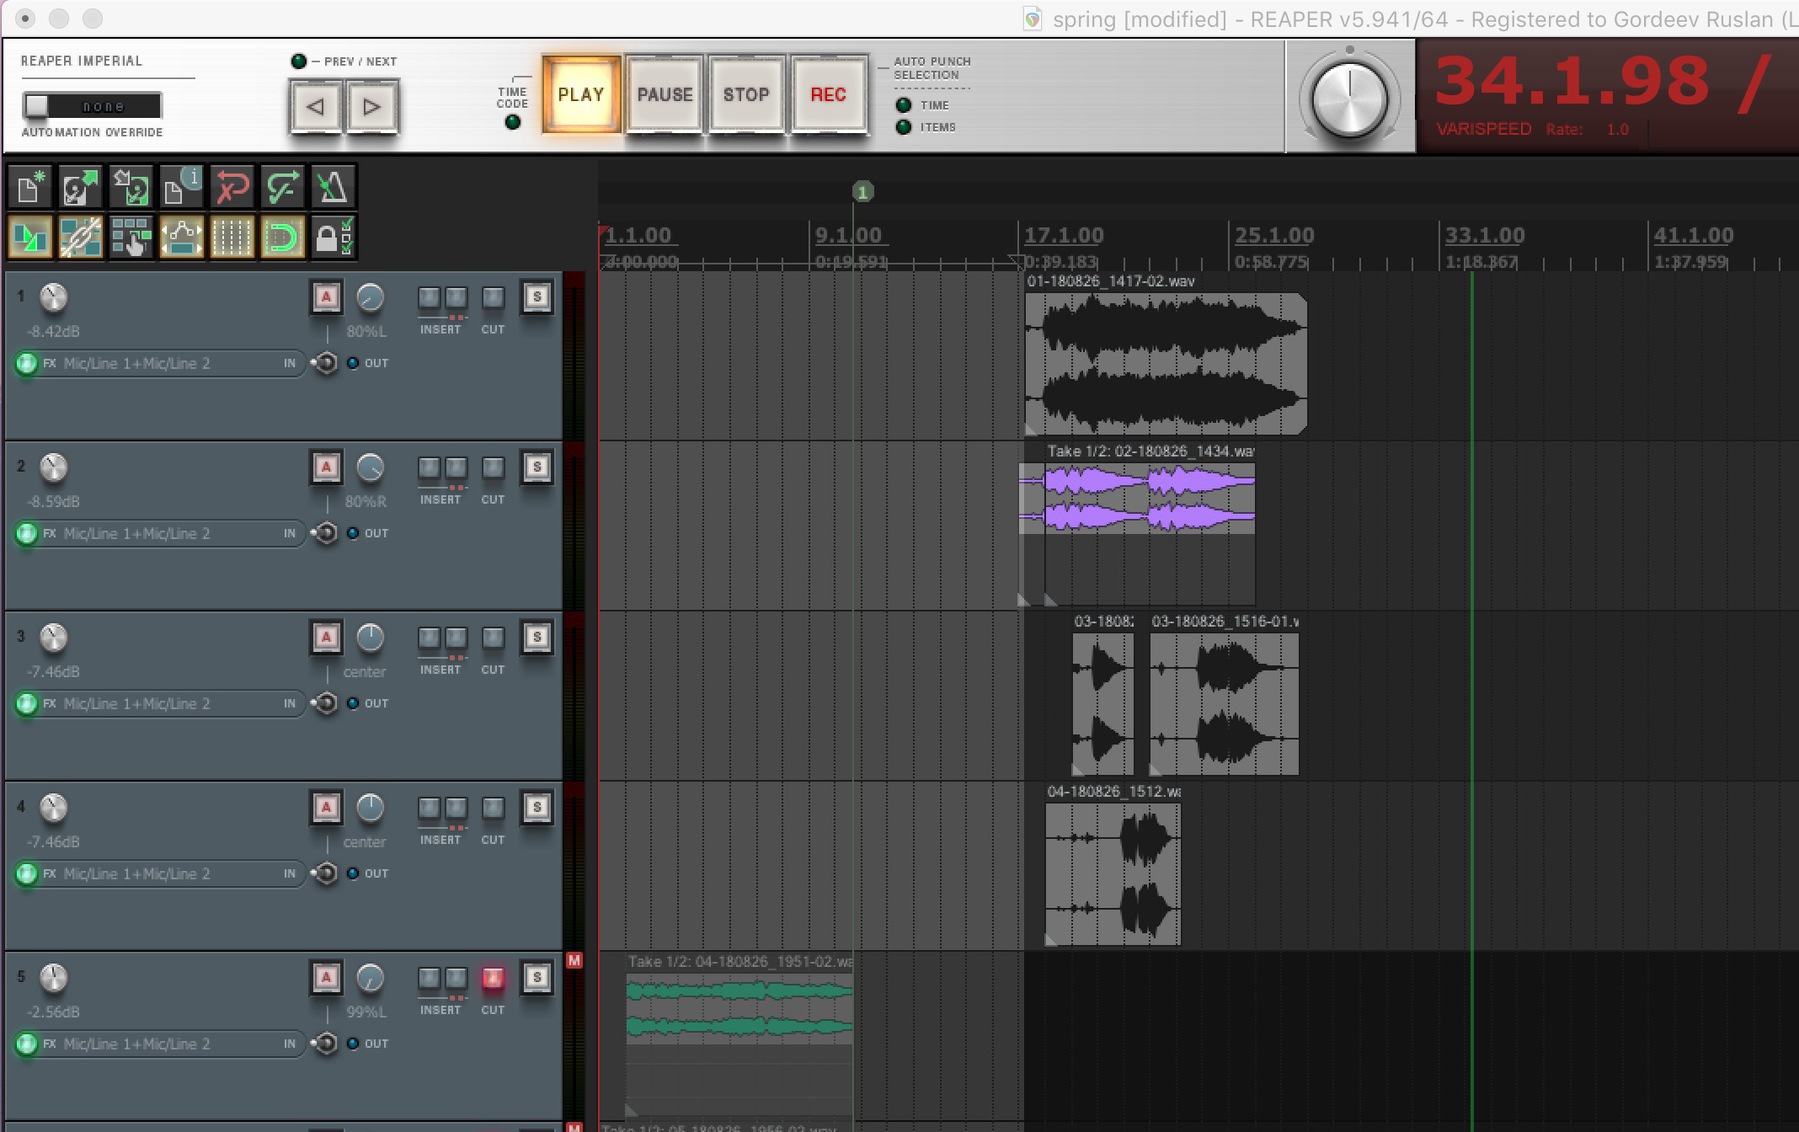
Task: Toggle snap via the magnet icon
Action: click(282, 238)
